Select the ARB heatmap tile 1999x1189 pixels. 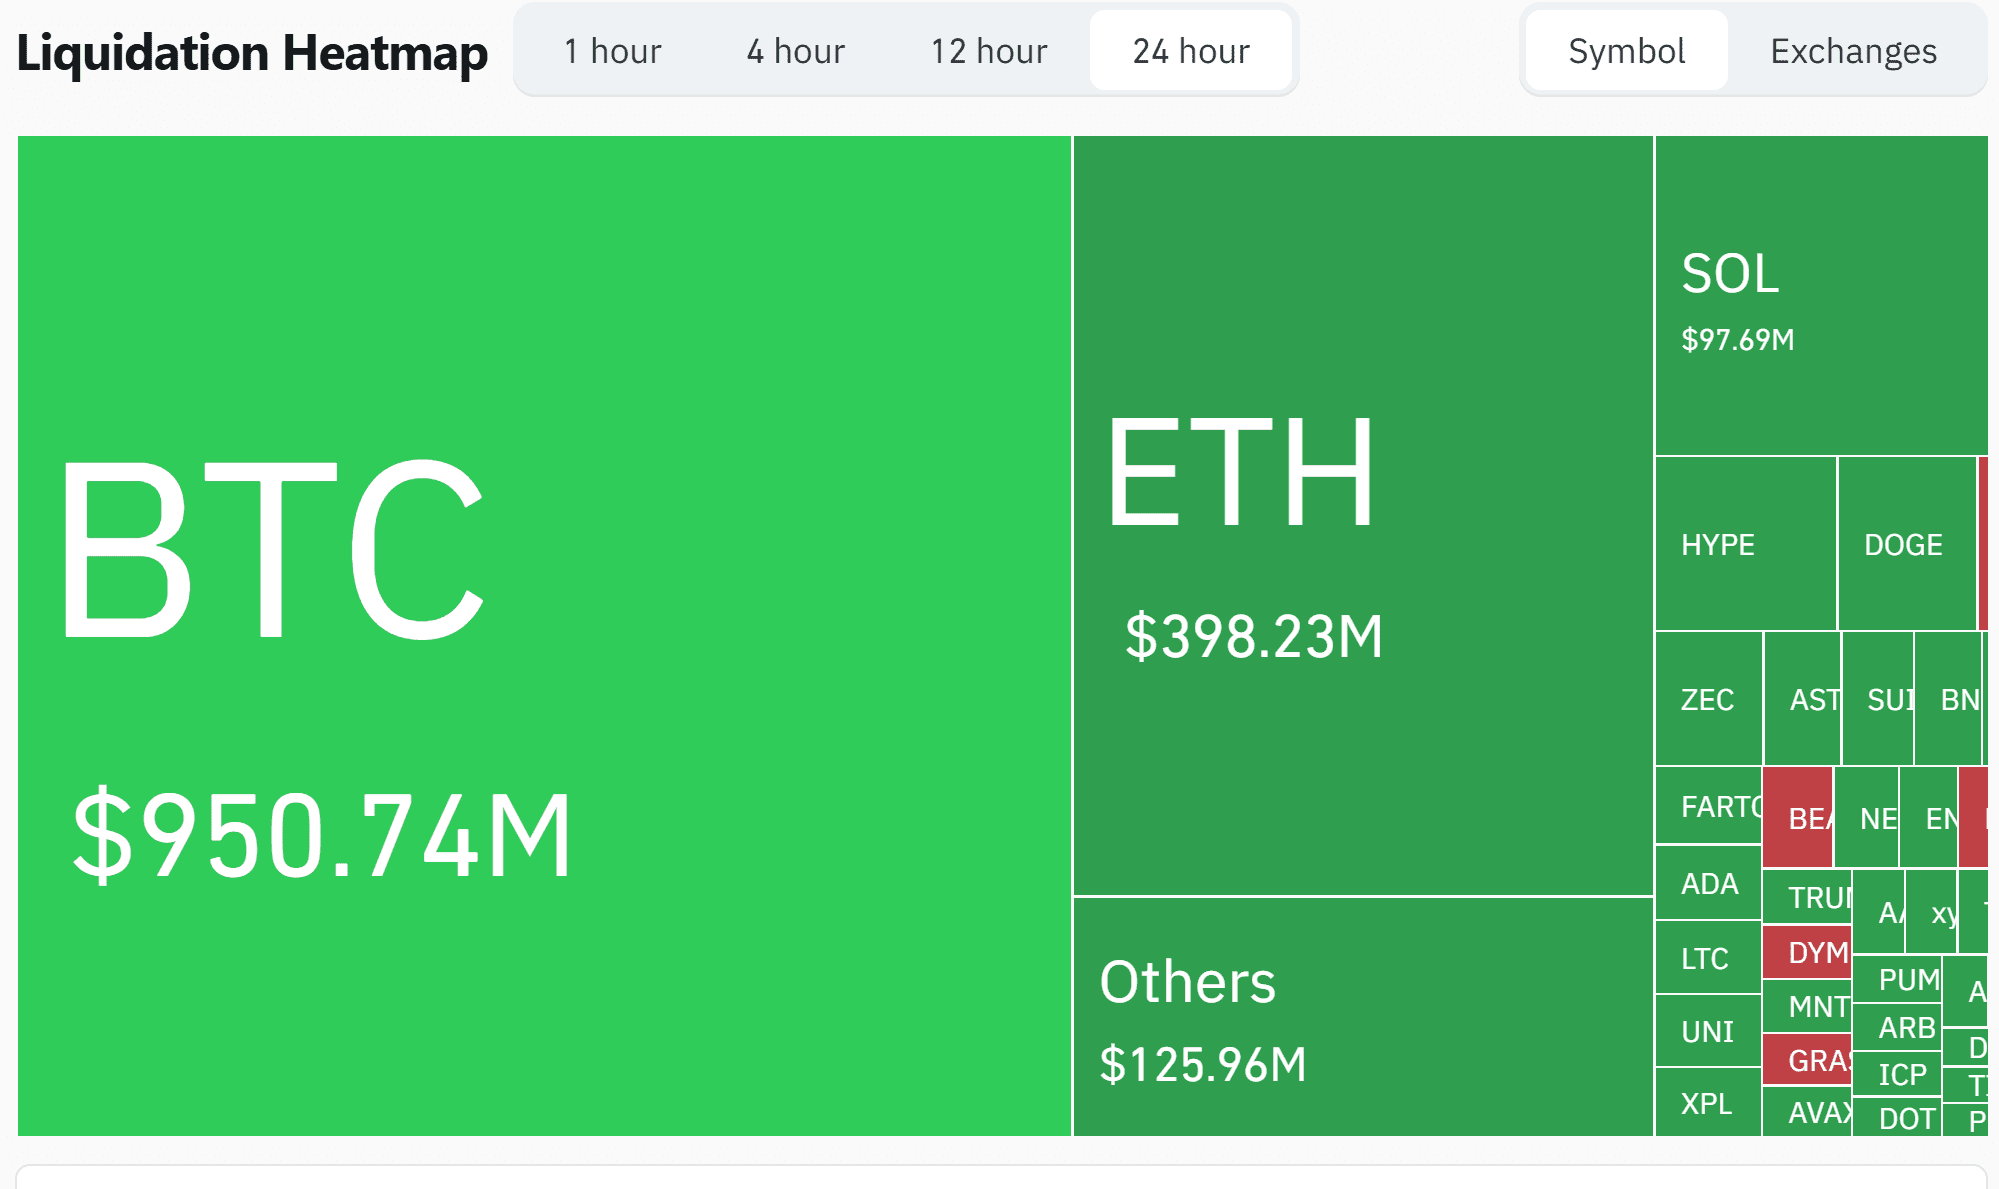[1896, 1027]
